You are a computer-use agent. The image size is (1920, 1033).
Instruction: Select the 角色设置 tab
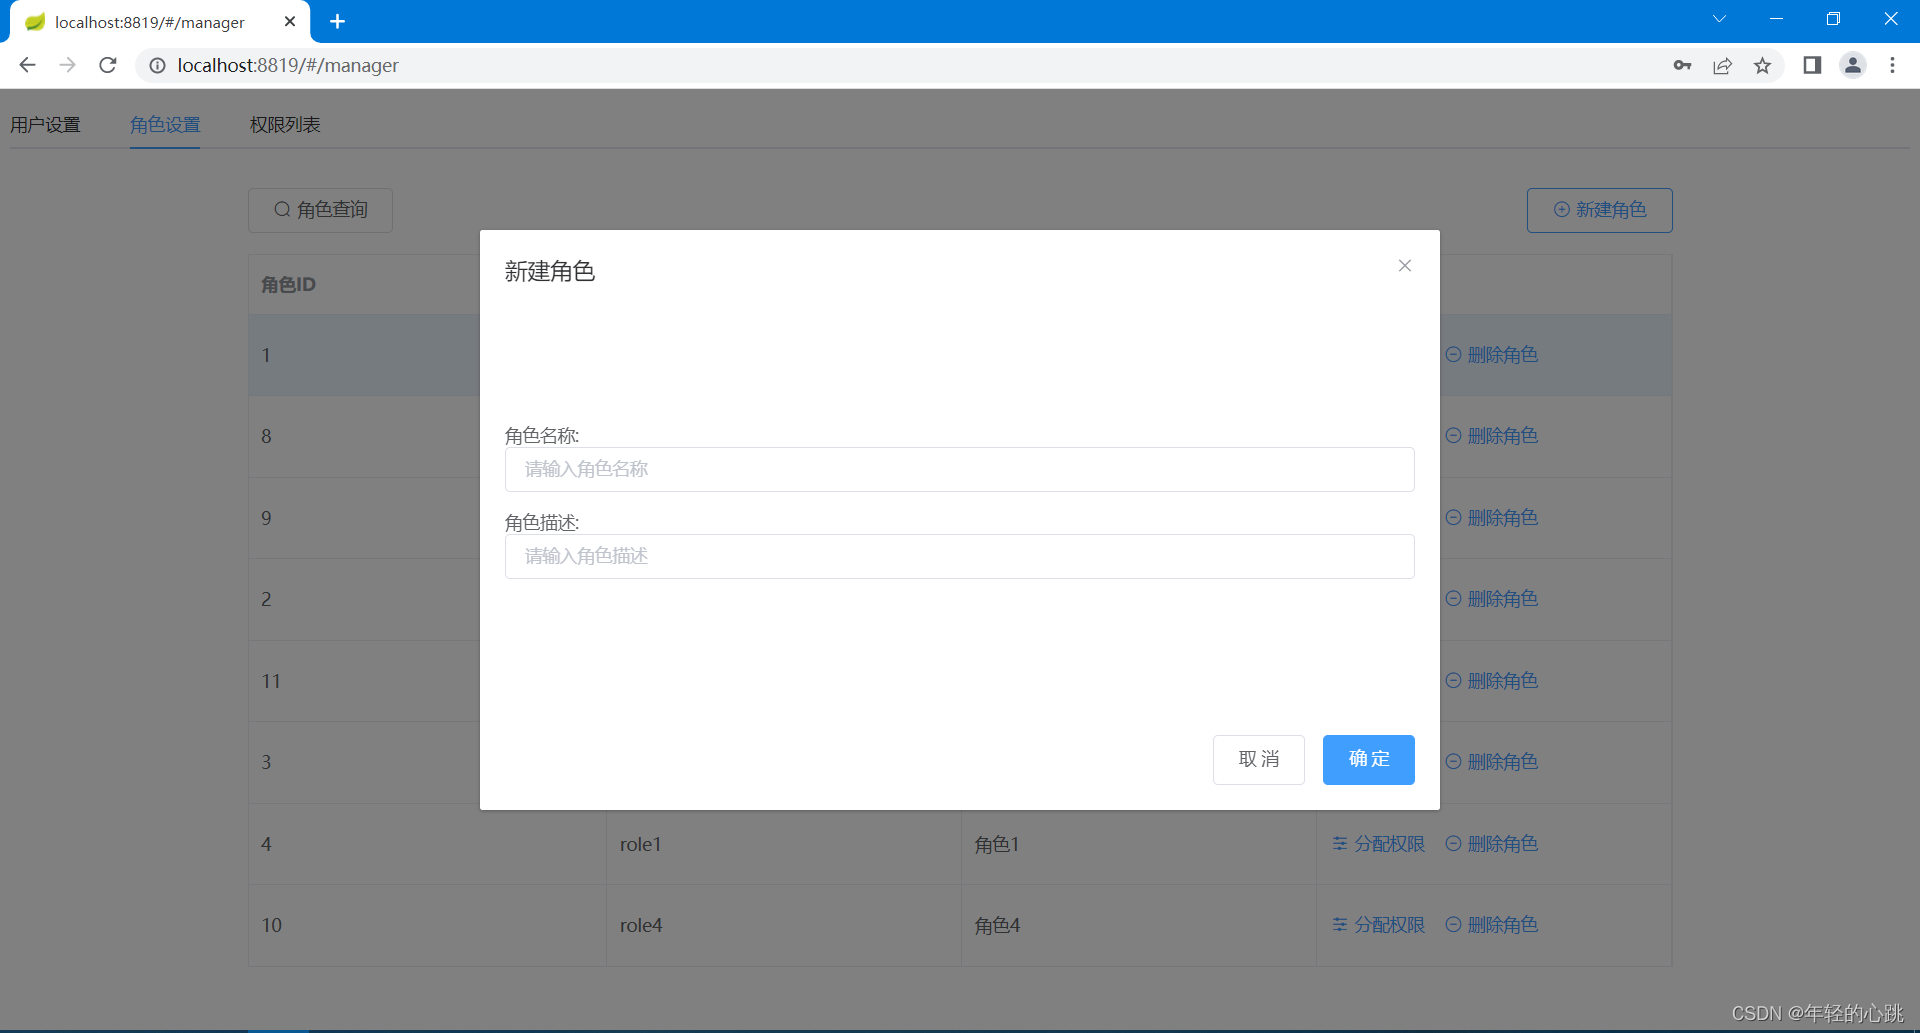[165, 125]
